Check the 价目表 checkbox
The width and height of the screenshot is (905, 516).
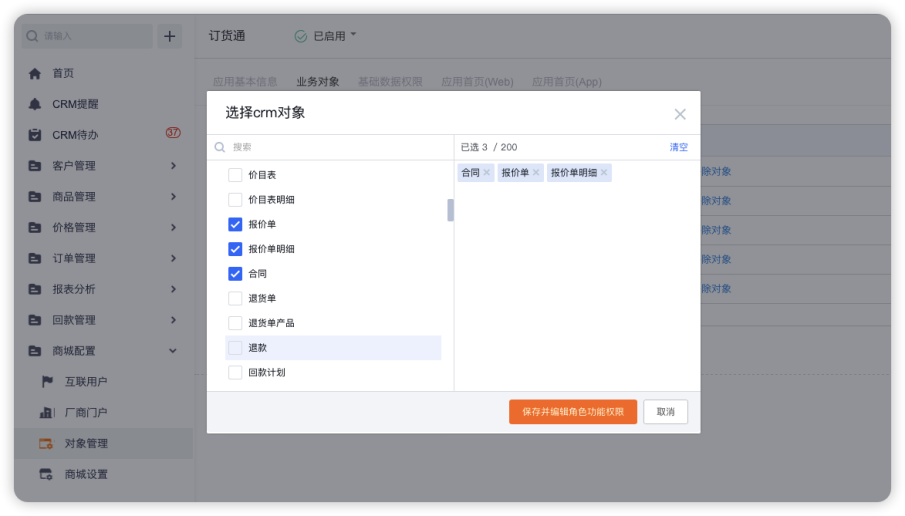[235, 175]
